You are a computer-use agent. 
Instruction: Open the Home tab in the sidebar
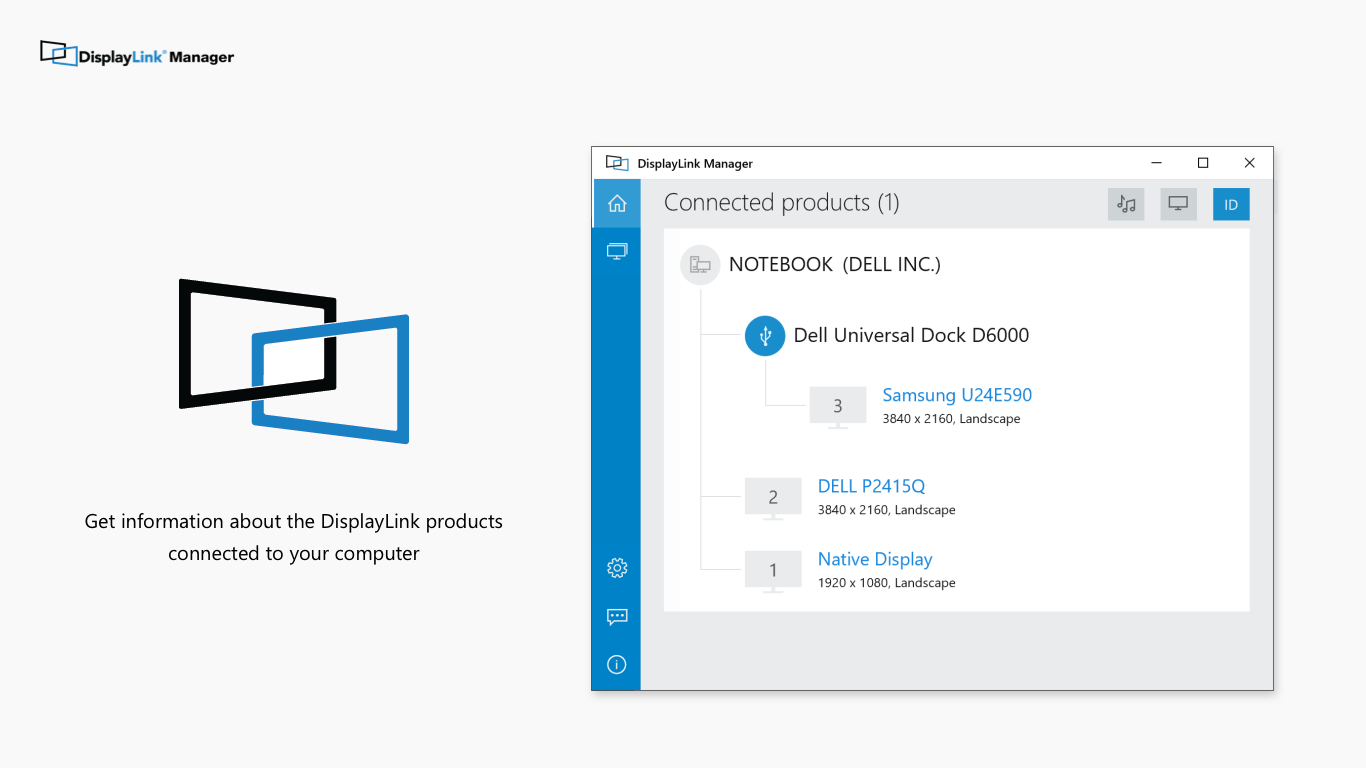(x=616, y=203)
